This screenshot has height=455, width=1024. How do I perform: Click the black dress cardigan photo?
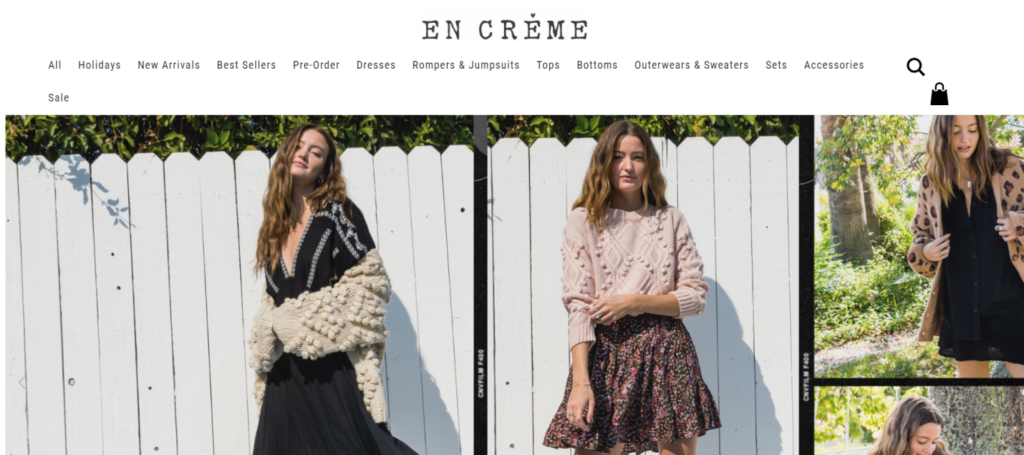point(239,285)
